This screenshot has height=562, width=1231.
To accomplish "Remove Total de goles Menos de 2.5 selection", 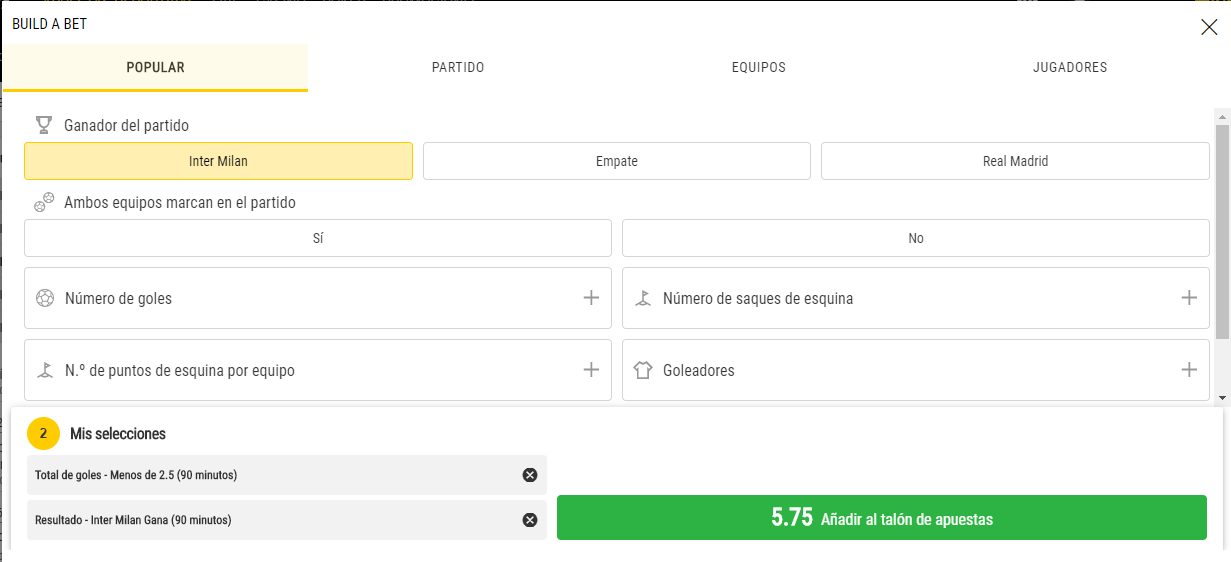I will click(530, 475).
